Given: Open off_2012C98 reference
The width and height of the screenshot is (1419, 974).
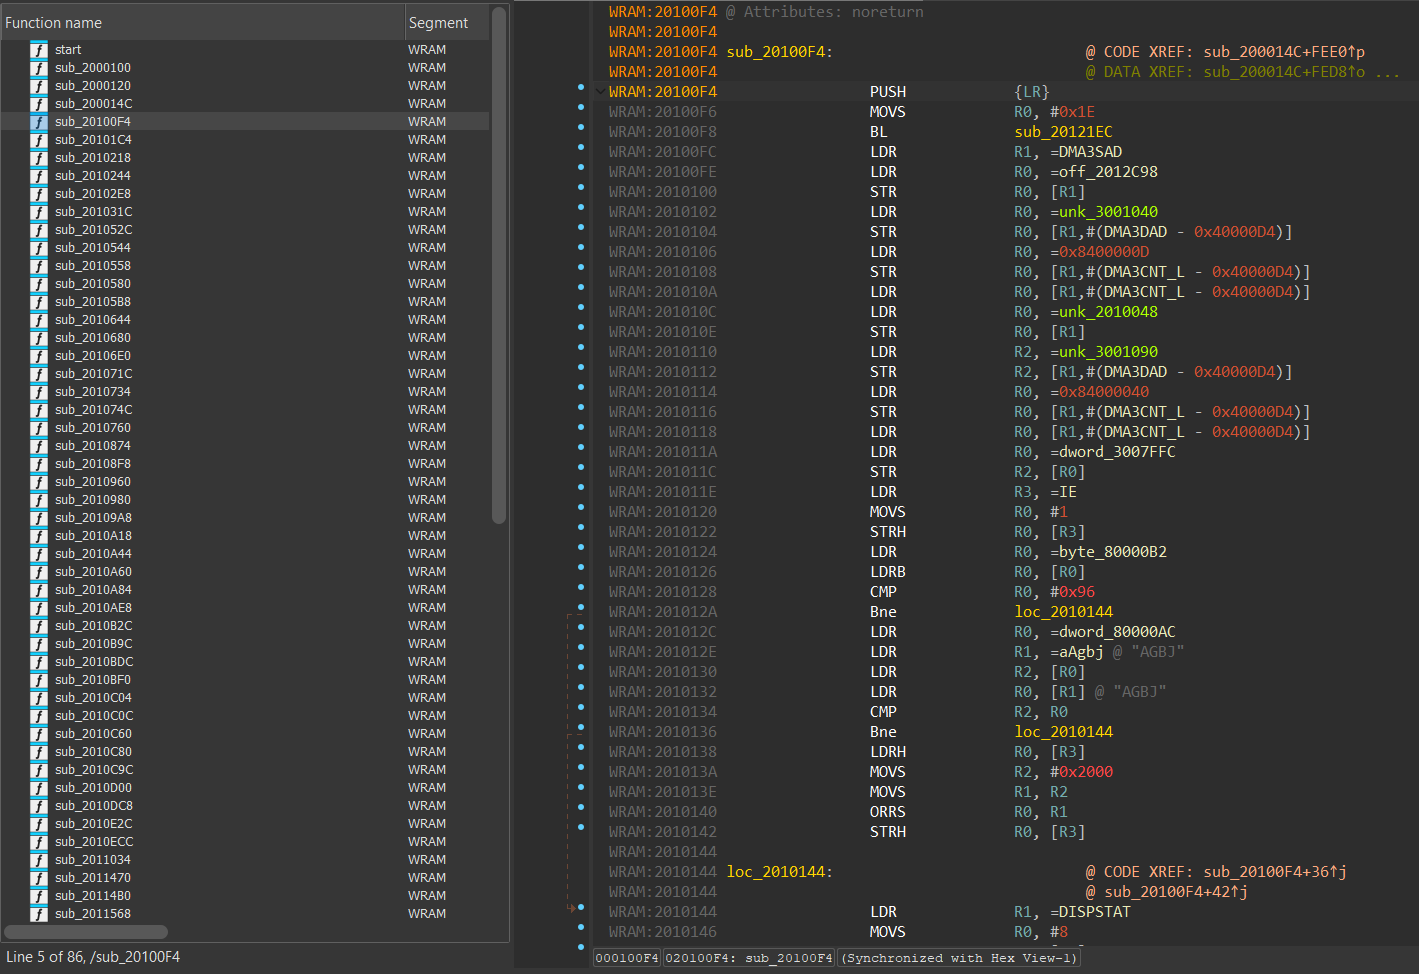Looking at the screenshot, I should [1108, 172].
